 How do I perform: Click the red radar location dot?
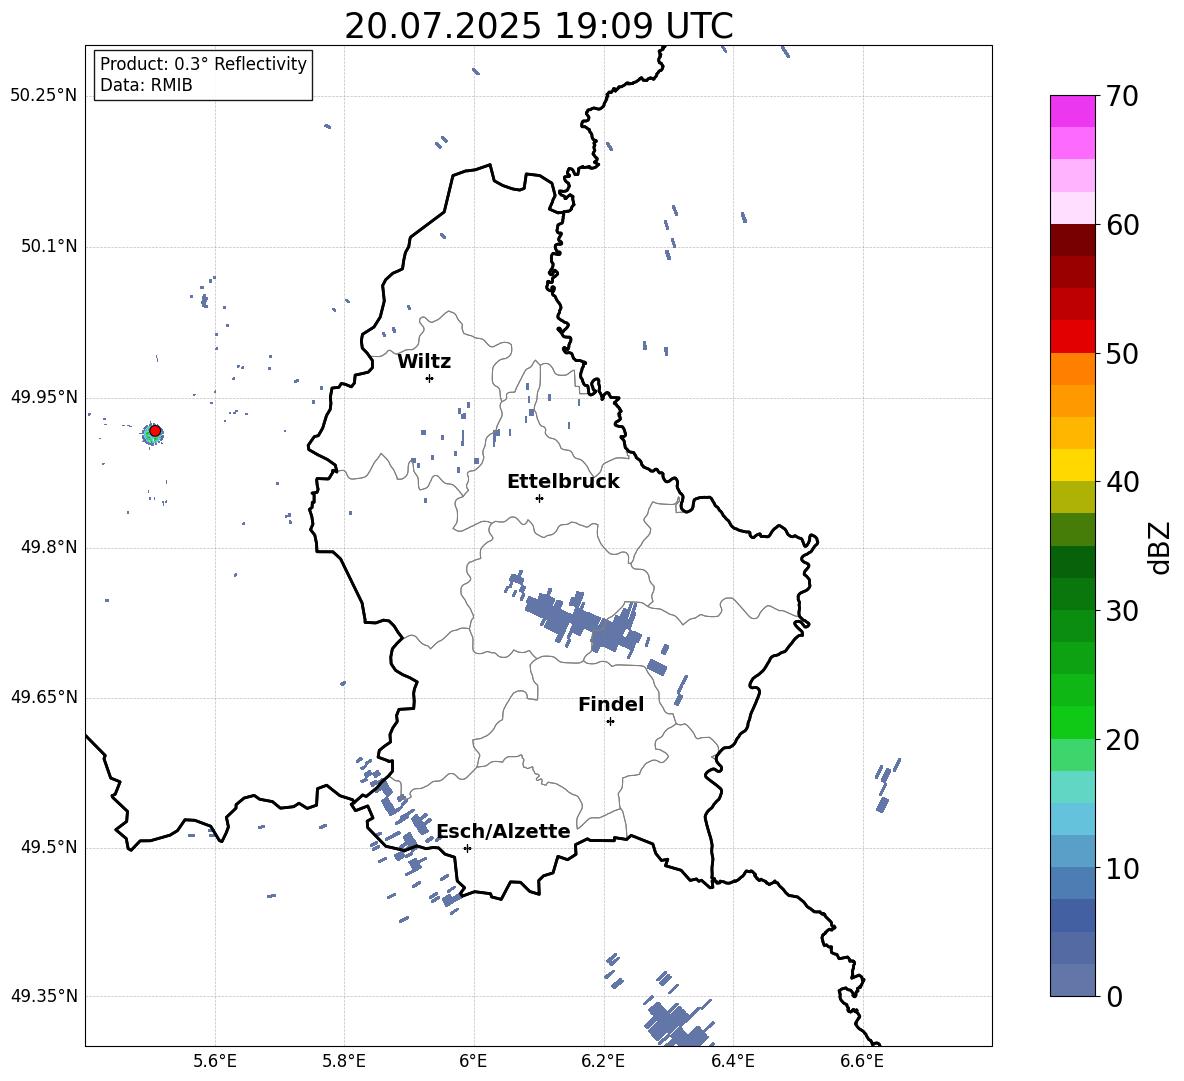(155, 431)
